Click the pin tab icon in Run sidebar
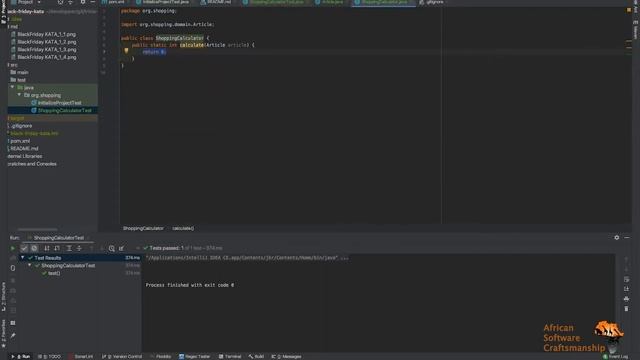Image resolution: width=640 pixels, height=360 pixels. coord(13,335)
